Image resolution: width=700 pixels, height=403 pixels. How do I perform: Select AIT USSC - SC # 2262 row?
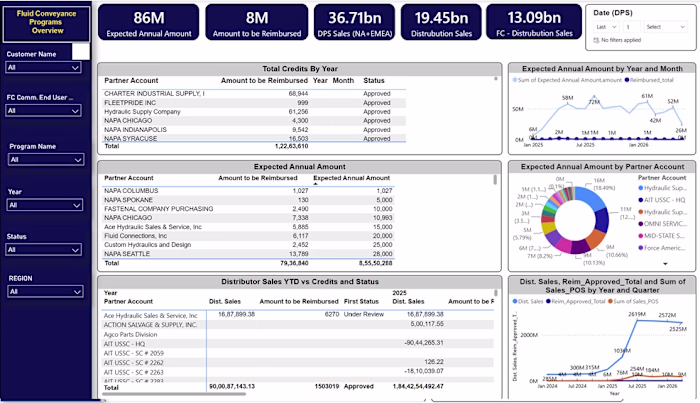[298, 362]
